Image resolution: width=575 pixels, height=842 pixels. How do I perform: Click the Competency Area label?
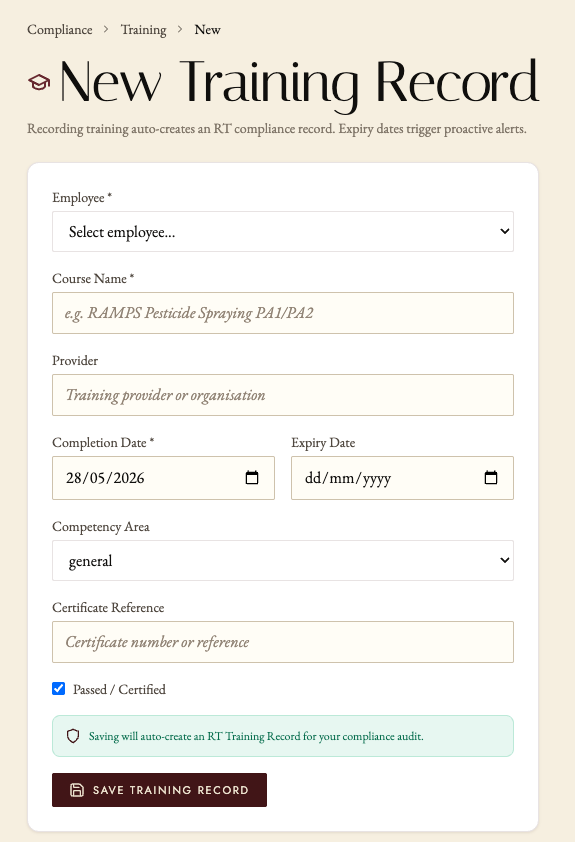[101, 527]
